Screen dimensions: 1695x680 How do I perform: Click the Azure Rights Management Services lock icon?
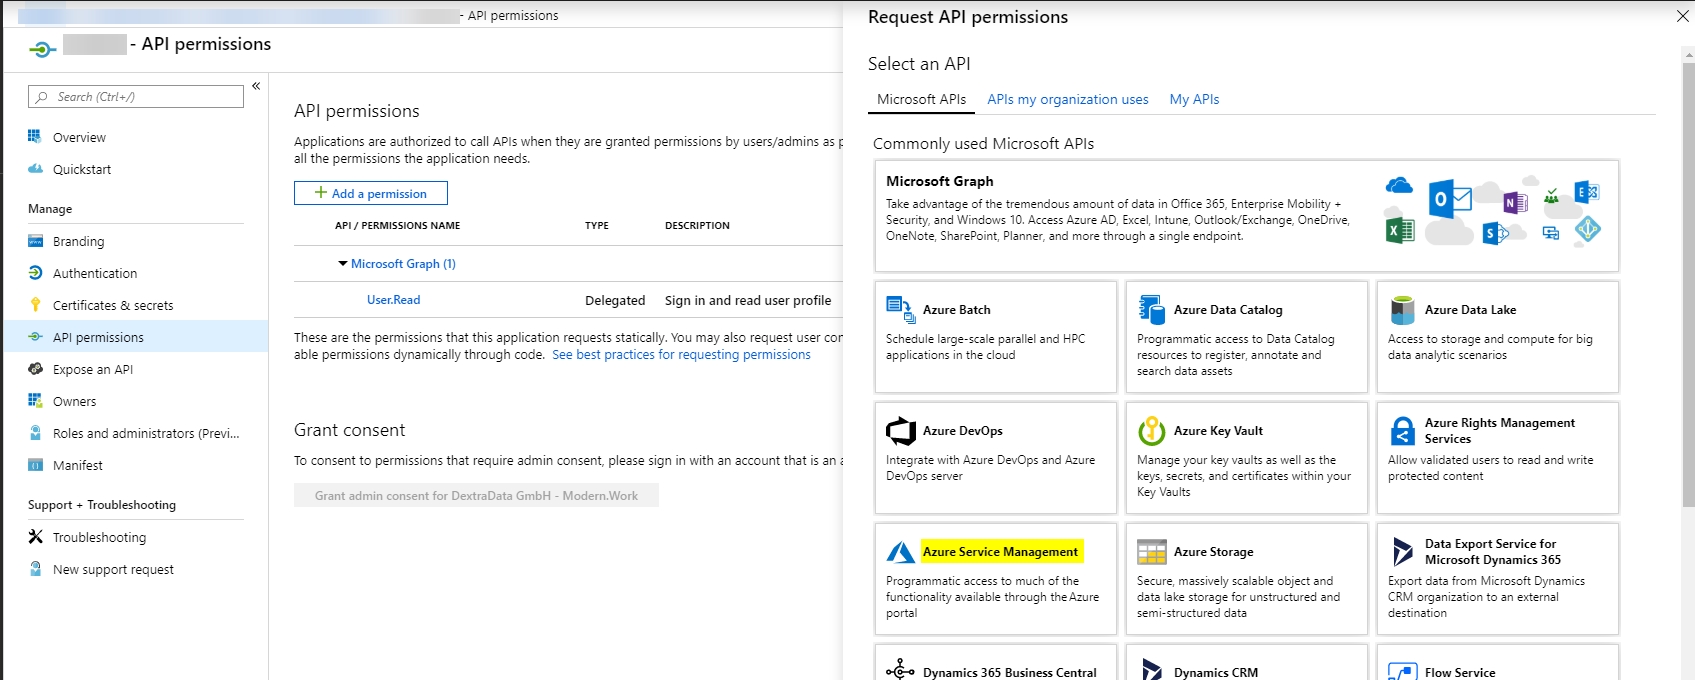[1403, 431]
